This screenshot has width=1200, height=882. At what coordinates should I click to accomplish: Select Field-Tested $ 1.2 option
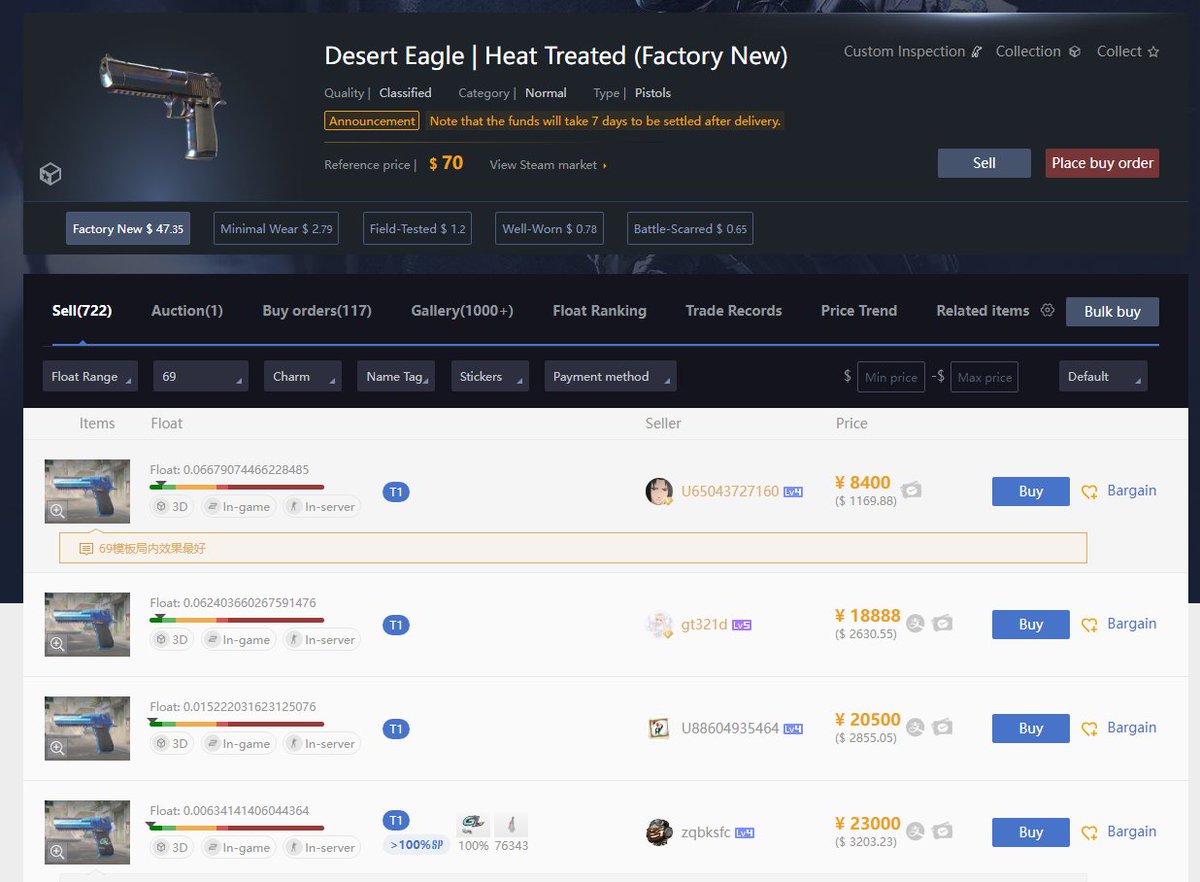[x=417, y=228]
